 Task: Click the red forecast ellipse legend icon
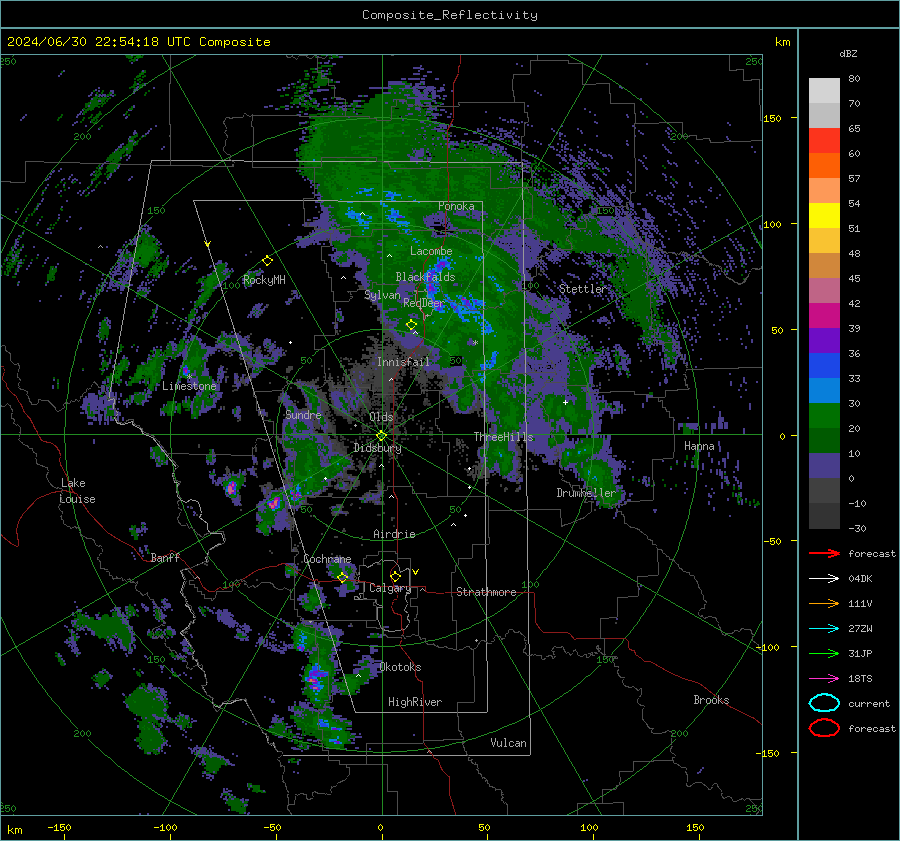(x=824, y=728)
